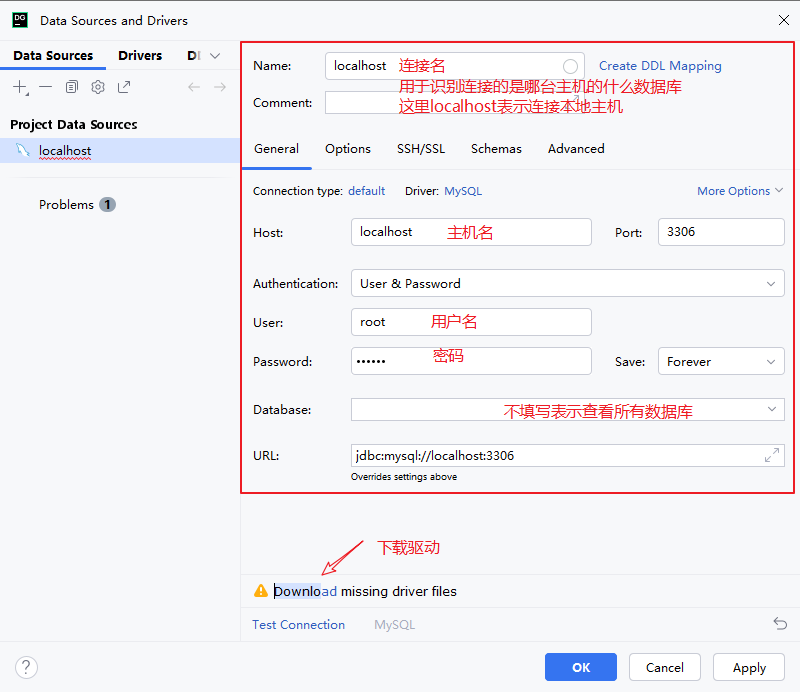This screenshot has width=800, height=692.
Task: Duplicate the selected data source
Action: click(x=72, y=87)
